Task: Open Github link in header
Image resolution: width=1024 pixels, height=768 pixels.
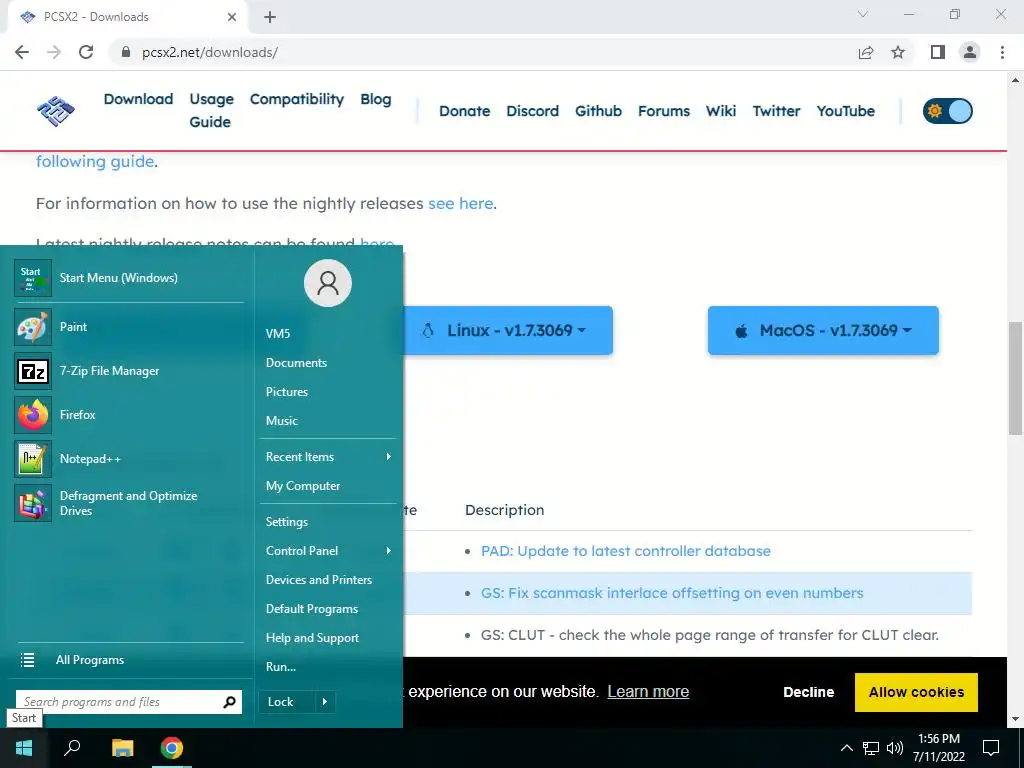Action: 598,111
